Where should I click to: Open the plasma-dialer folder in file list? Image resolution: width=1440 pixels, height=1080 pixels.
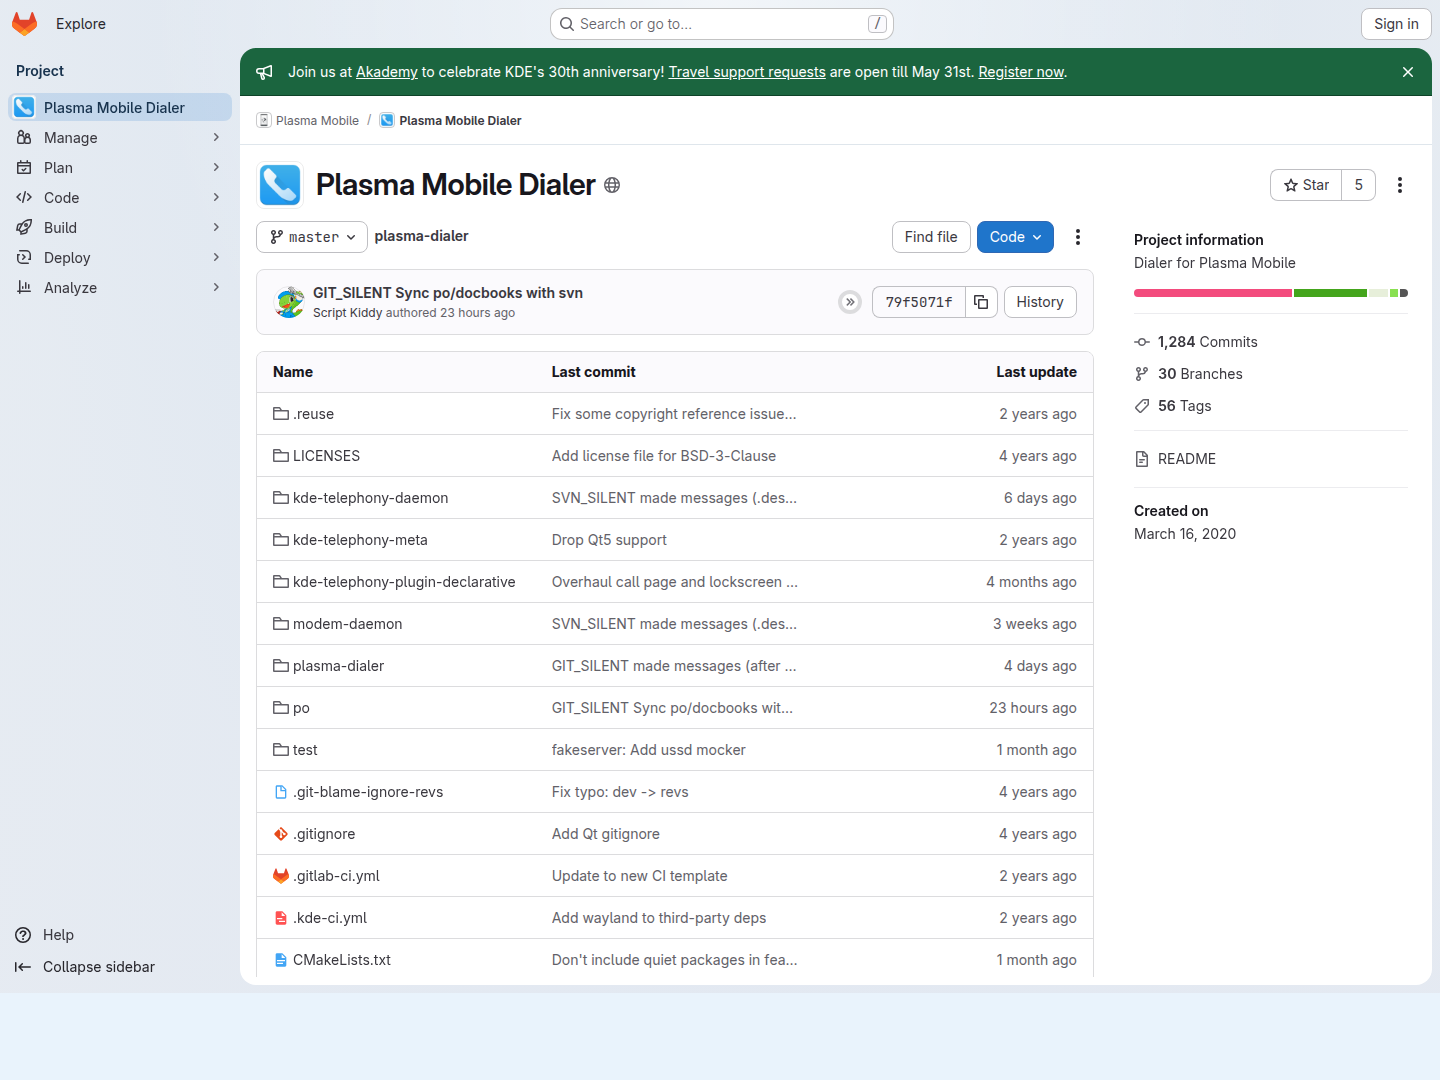click(x=338, y=666)
